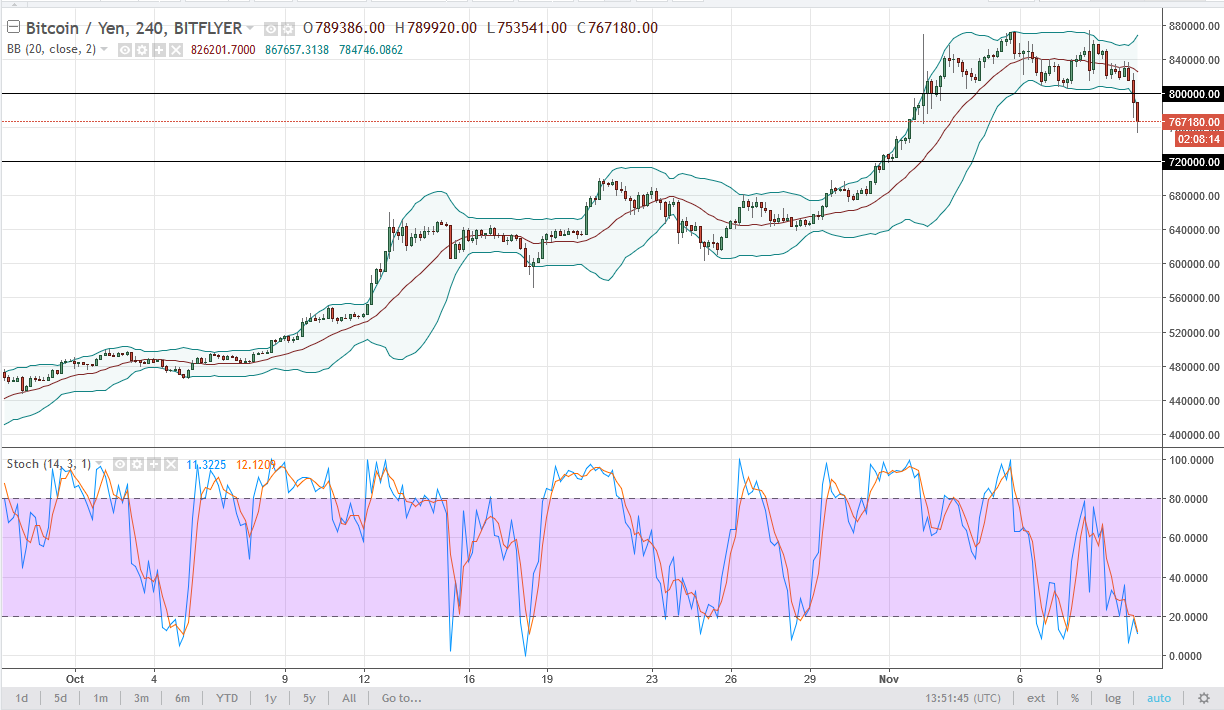Click the BB lower value 784746.0862

[370, 50]
